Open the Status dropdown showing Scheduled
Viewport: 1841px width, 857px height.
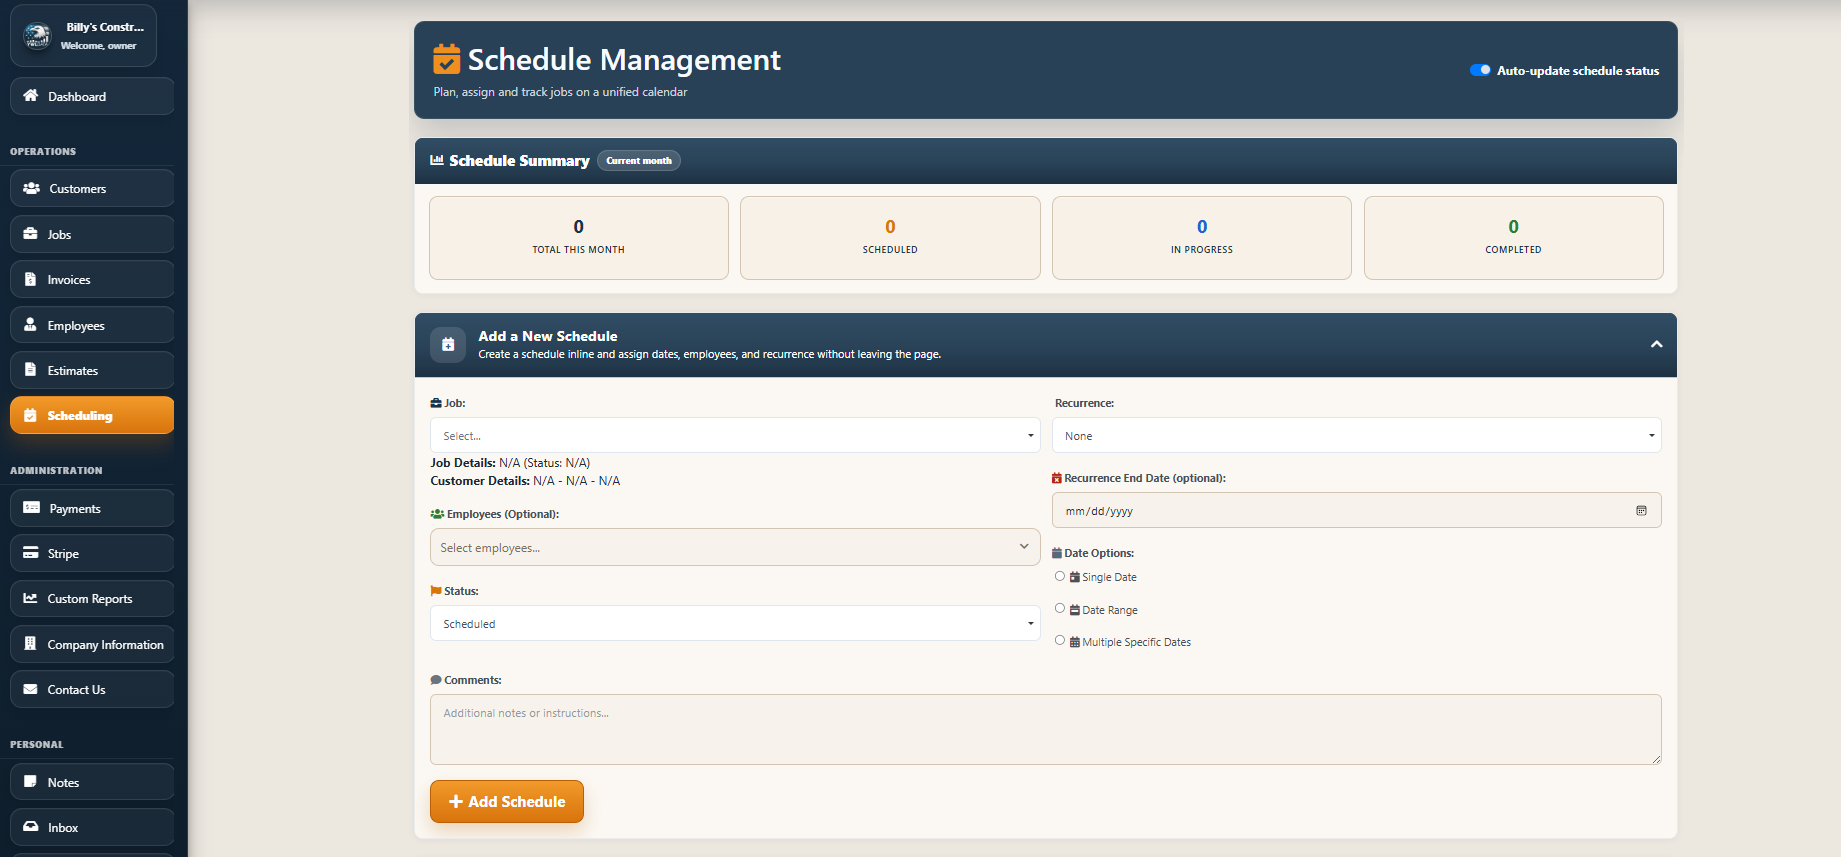pyautogui.click(x=735, y=623)
